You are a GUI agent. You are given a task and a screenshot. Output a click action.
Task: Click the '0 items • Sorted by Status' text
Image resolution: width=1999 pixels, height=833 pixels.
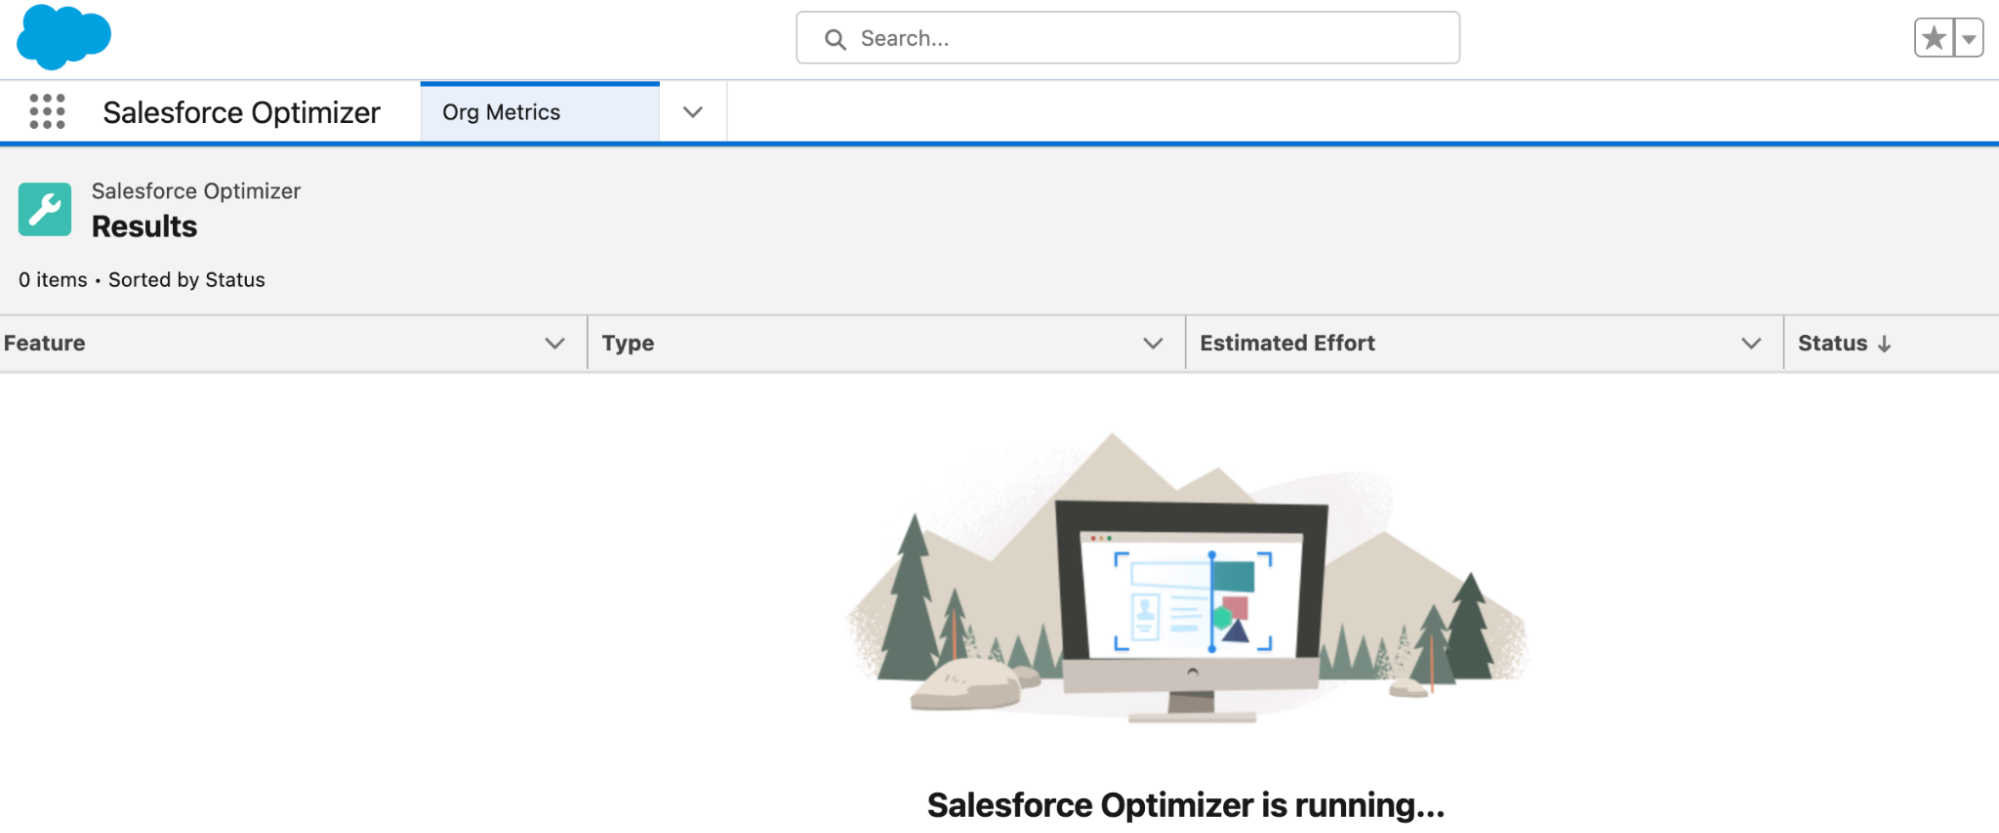tap(142, 280)
